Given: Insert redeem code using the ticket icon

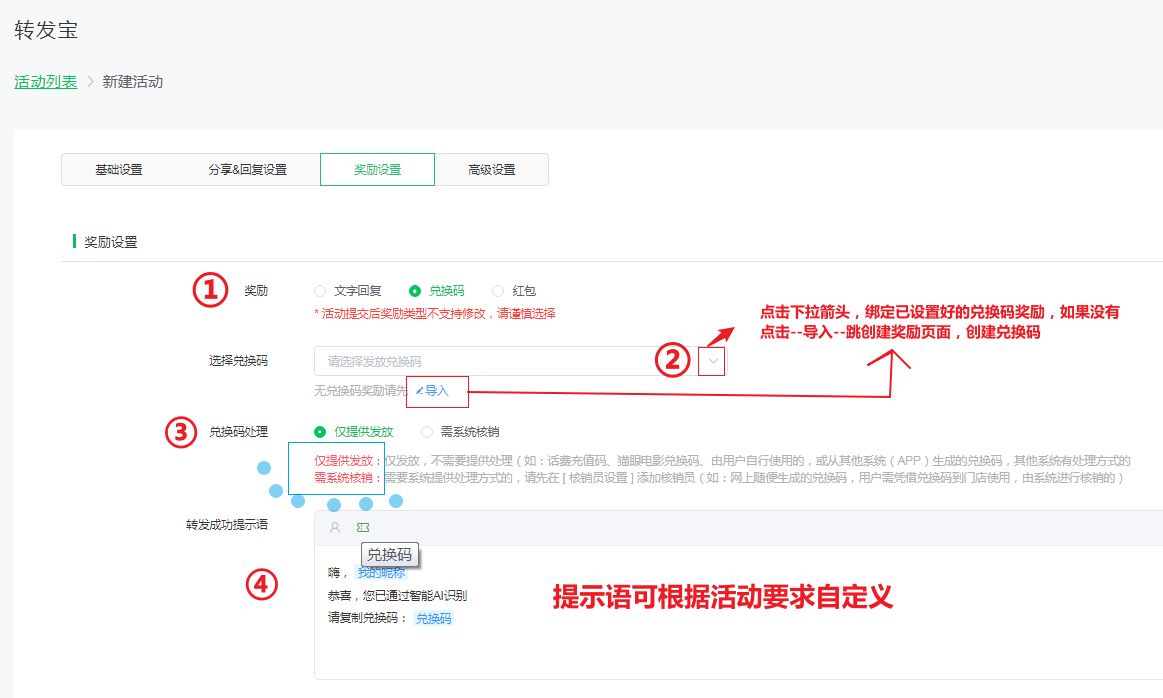Looking at the screenshot, I should coord(363,527).
